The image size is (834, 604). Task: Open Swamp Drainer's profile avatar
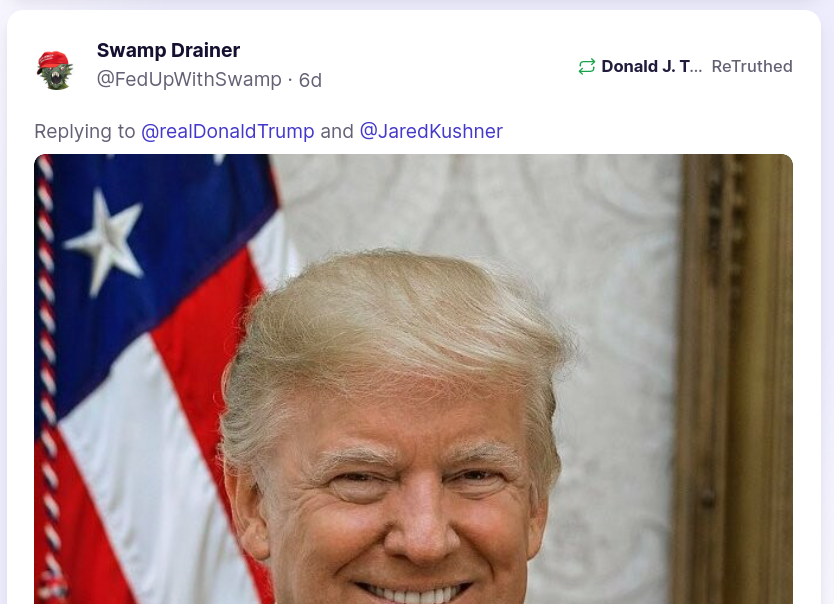(x=55, y=70)
